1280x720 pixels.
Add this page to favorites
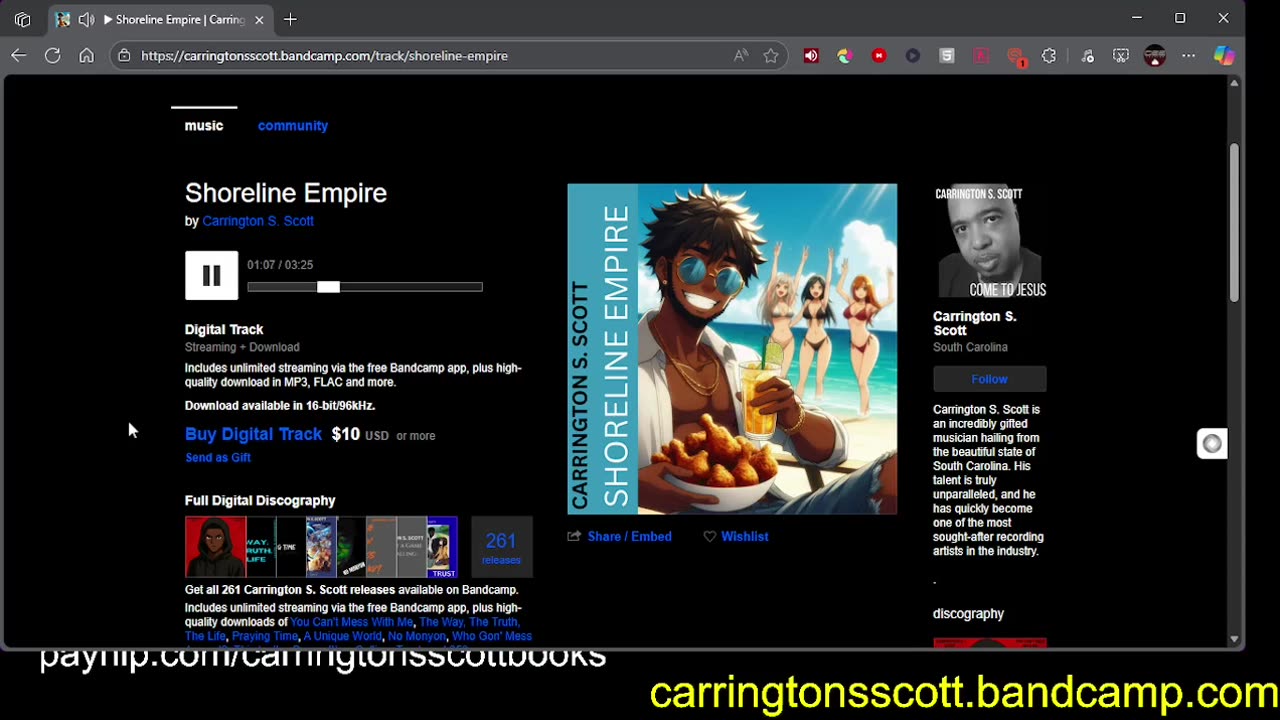point(771,56)
